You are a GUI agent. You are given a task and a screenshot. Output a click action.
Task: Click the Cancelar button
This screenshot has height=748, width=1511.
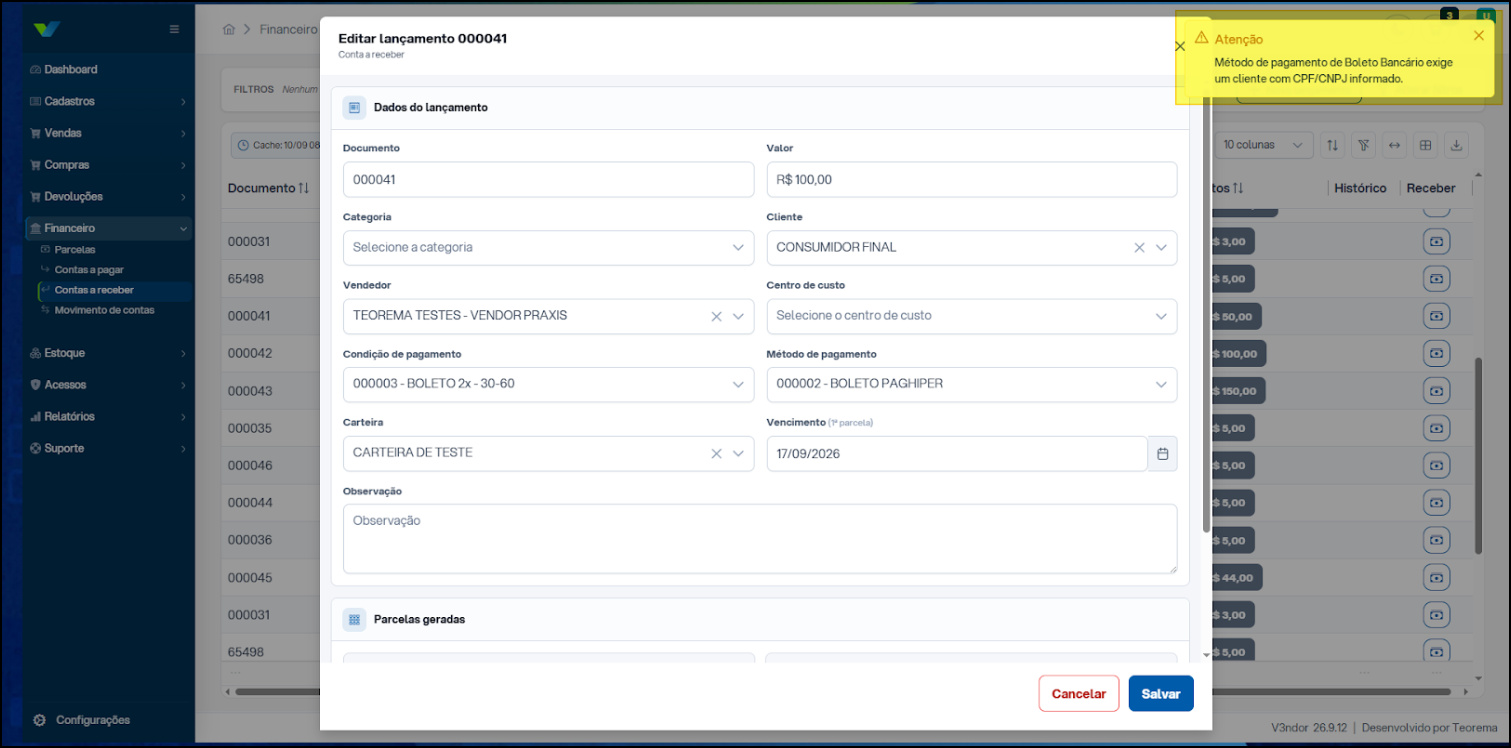pyautogui.click(x=1078, y=694)
